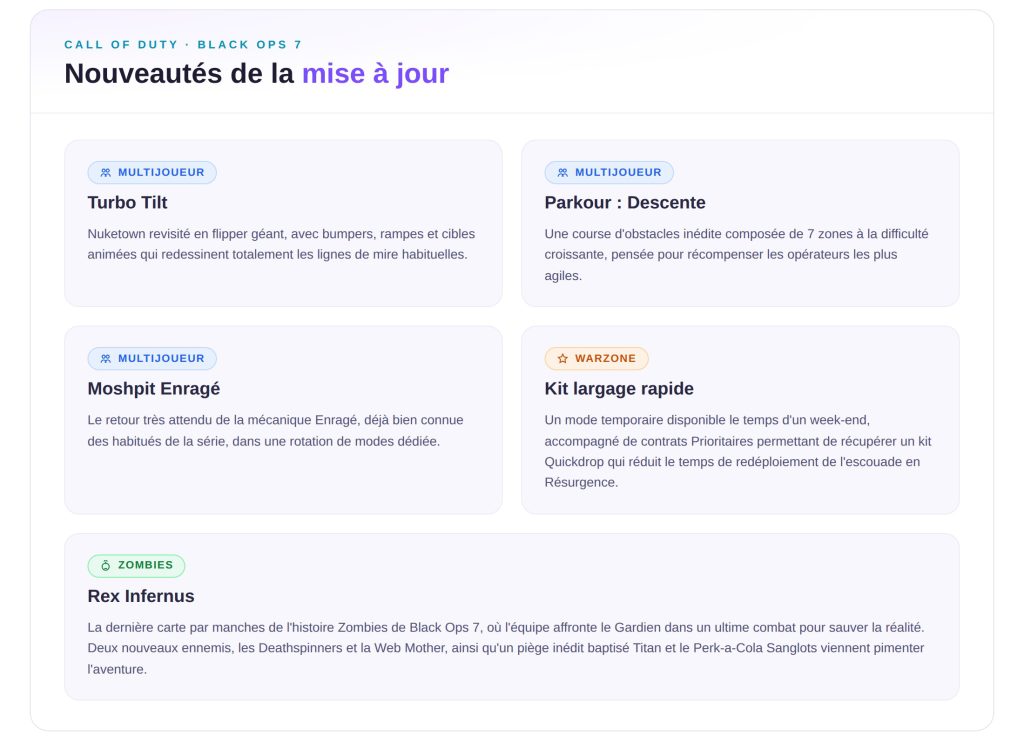Viewport: 1024px width, 742px height.
Task: Click the 'Le retour très attendu' description
Action: 276,430
